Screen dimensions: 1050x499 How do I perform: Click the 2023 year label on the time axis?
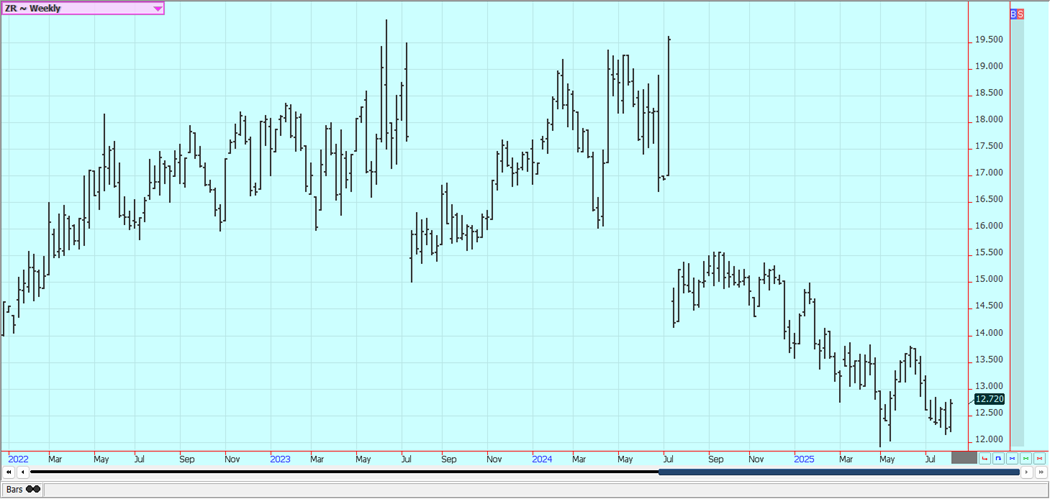click(x=280, y=459)
